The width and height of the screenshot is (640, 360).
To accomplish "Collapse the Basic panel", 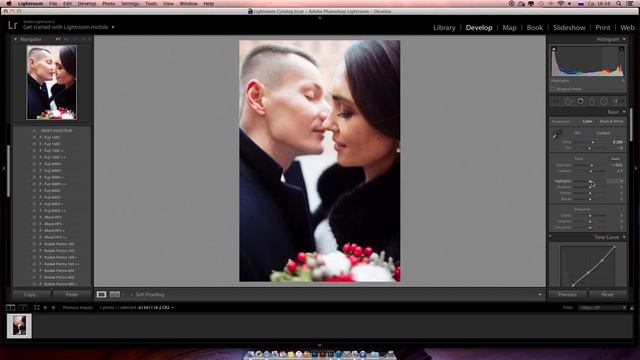I will [x=624, y=112].
